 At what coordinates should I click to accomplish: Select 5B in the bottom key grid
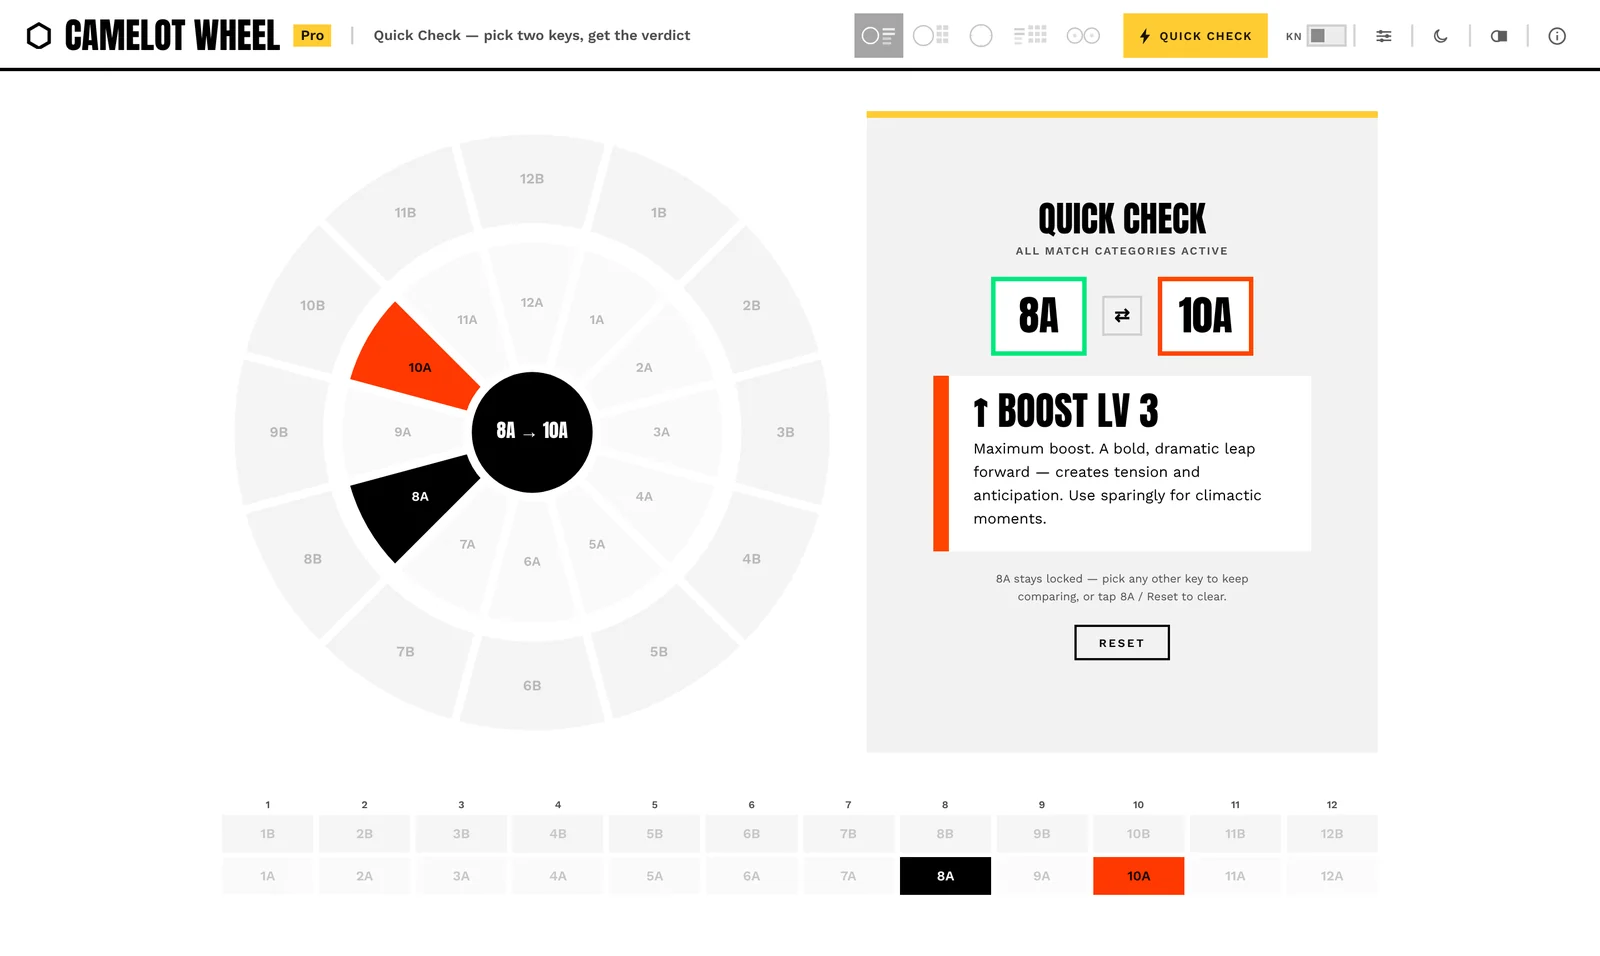tap(655, 834)
